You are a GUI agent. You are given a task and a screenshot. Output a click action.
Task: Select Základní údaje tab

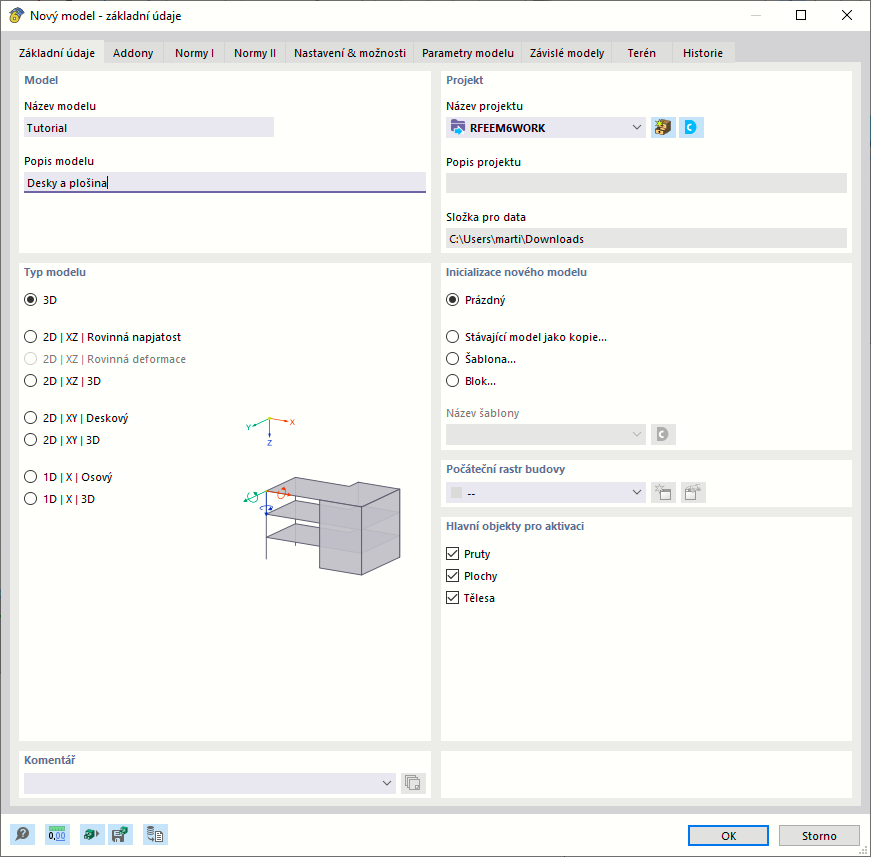(57, 52)
